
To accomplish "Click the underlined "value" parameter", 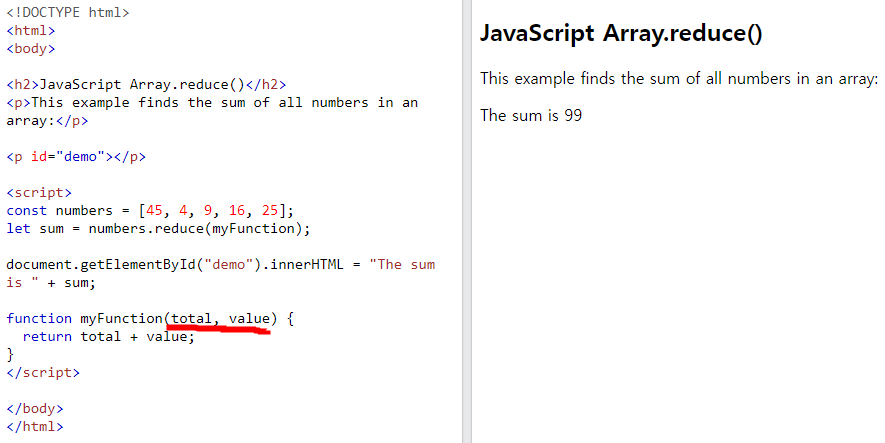I will 249,318.
